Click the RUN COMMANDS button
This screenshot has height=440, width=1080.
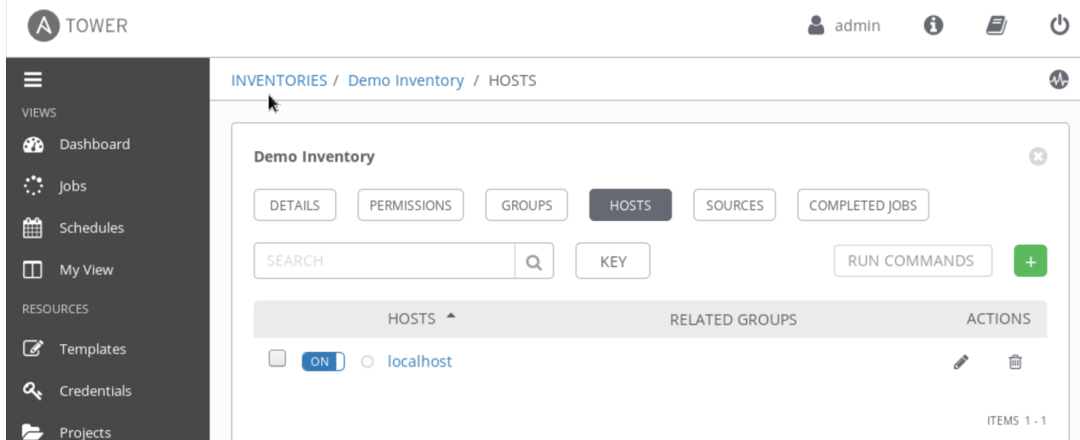click(x=913, y=261)
